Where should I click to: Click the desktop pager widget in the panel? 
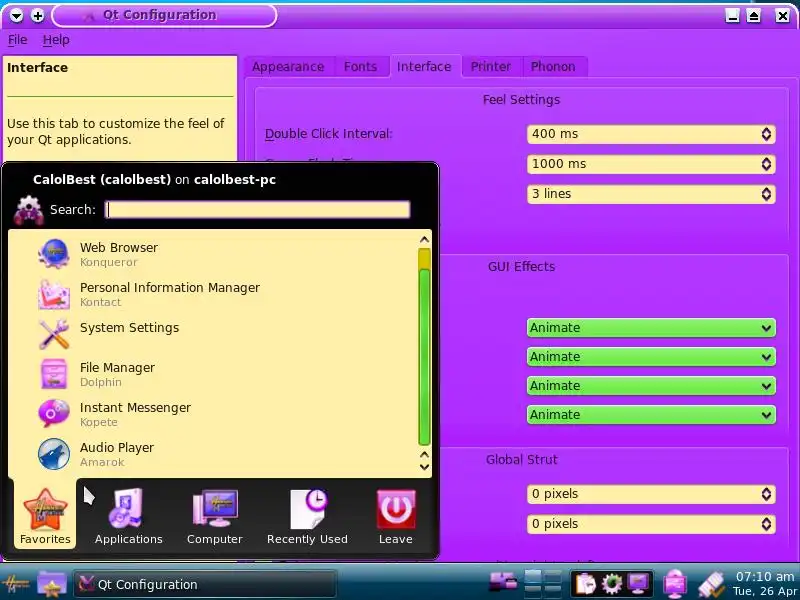543,584
